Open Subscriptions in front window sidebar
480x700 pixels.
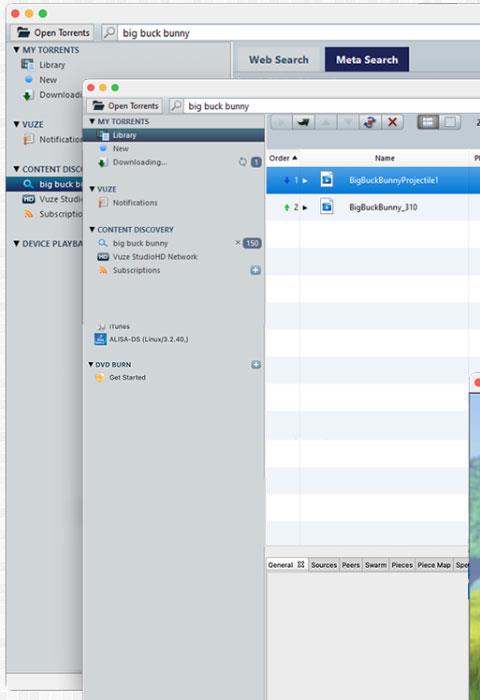(x=136, y=270)
